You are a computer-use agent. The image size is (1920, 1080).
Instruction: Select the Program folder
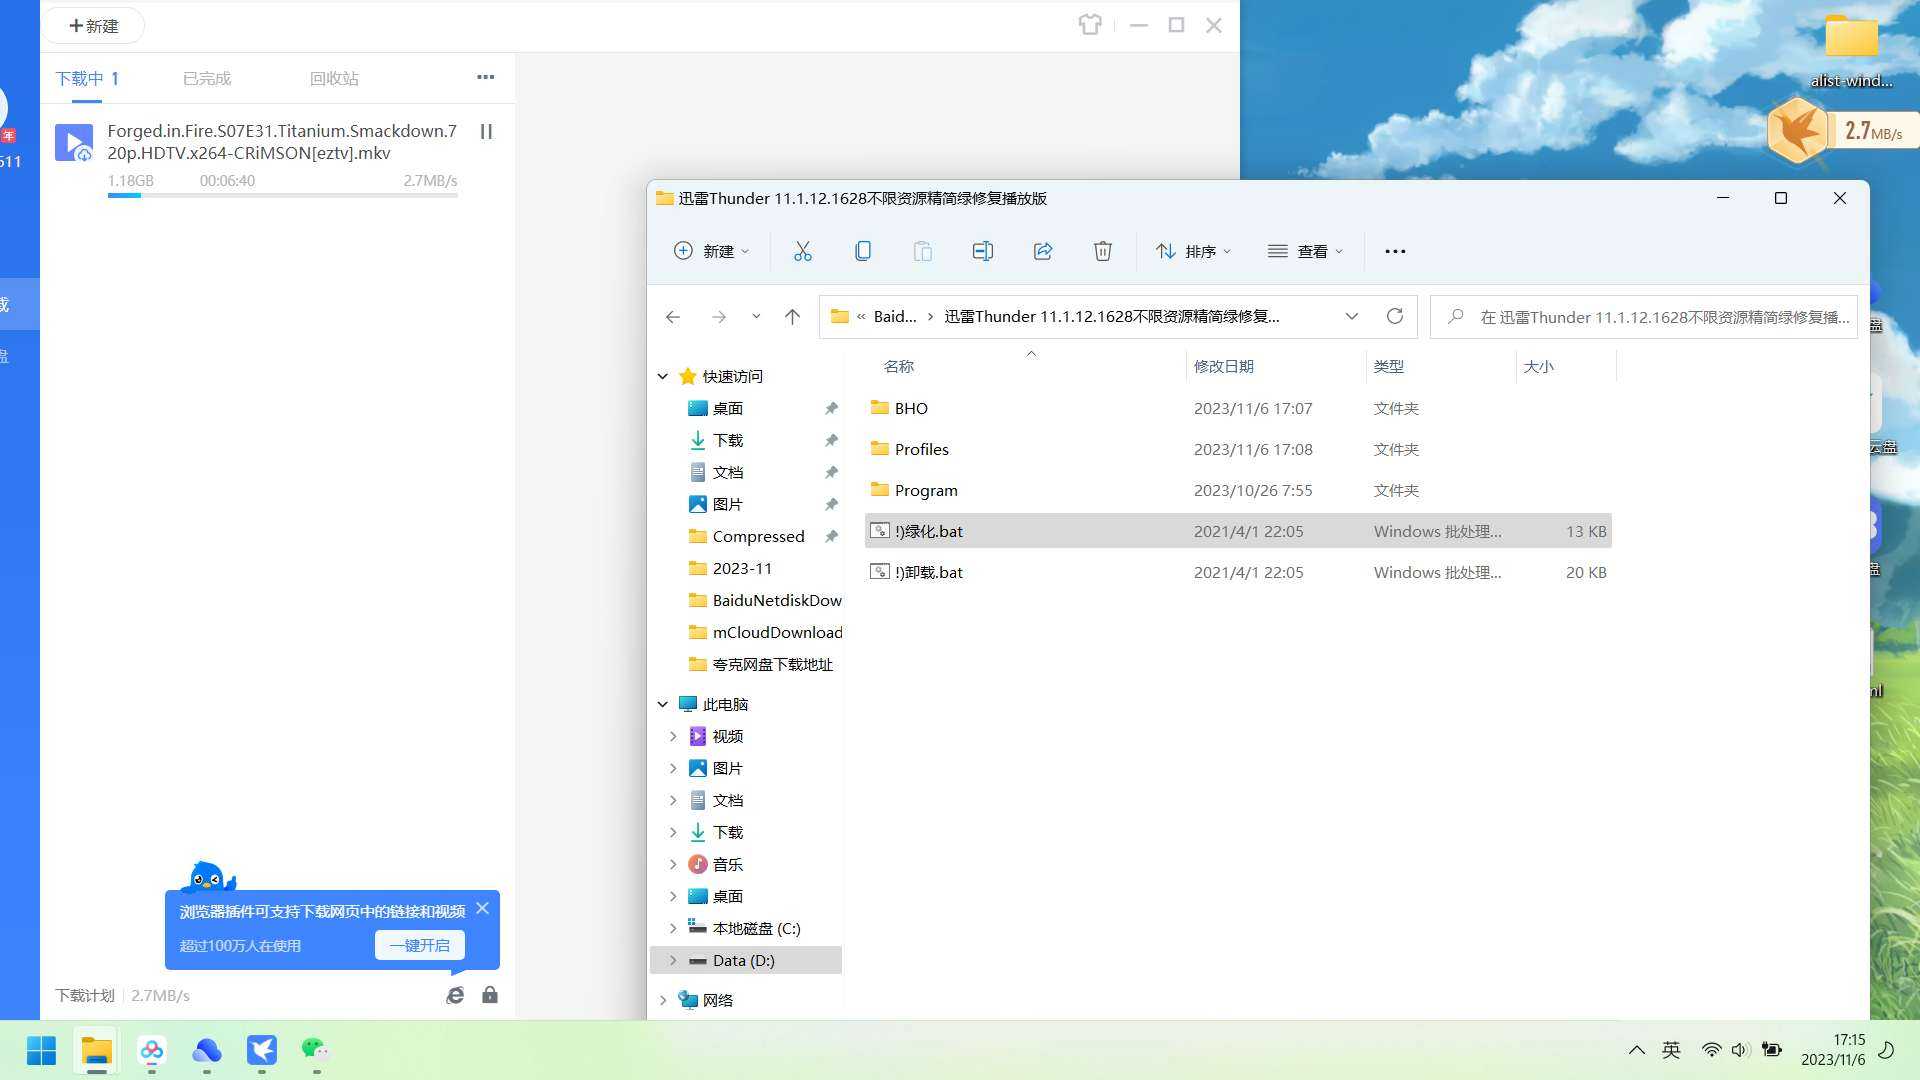(1238, 490)
